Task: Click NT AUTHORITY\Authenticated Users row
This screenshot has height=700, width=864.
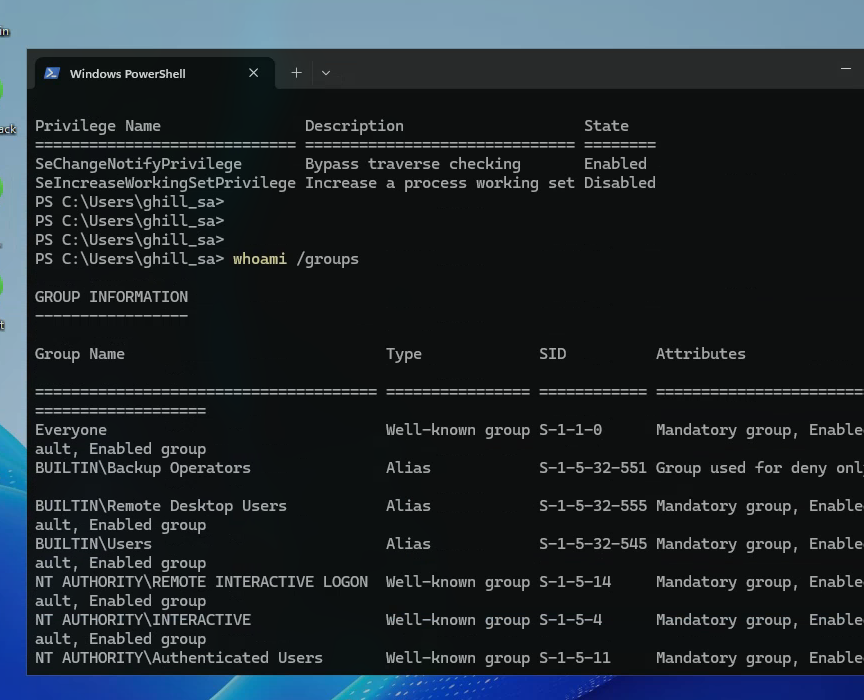Action: [x=179, y=658]
